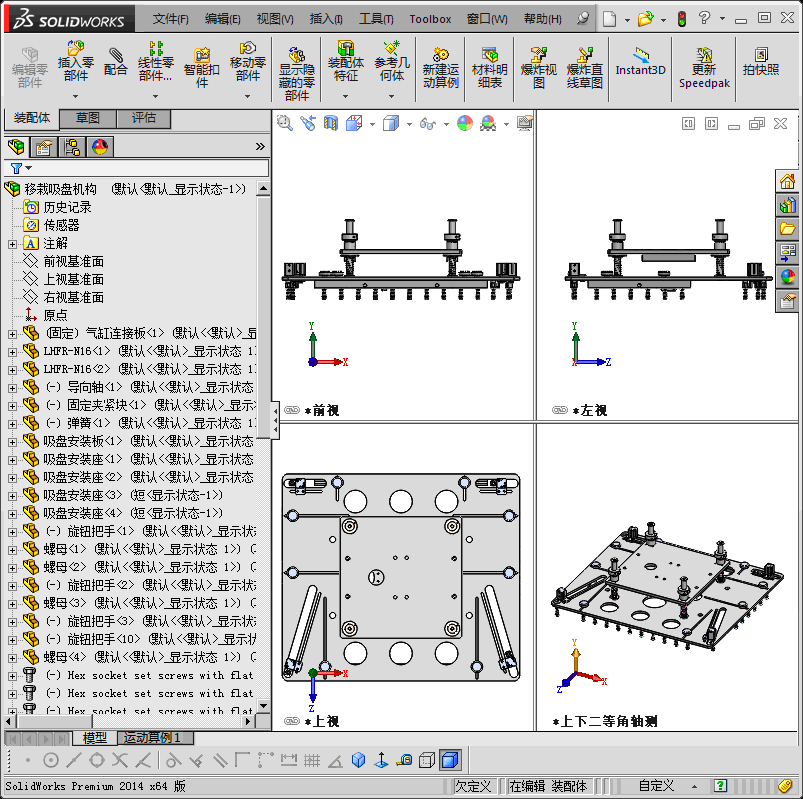The image size is (803, 799).
Task: Expand the 螺母<3> tree node
Action: click(12, 604)
